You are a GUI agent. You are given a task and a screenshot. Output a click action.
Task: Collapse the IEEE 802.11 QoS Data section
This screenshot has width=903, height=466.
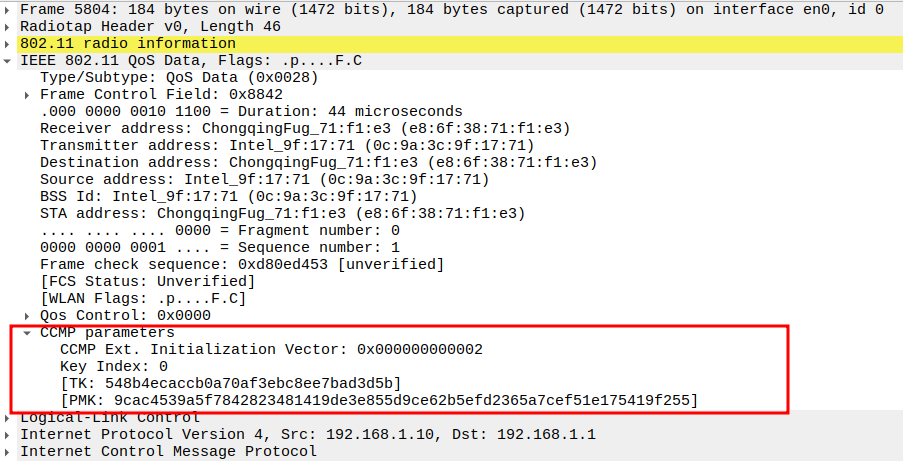coord(9,61)
